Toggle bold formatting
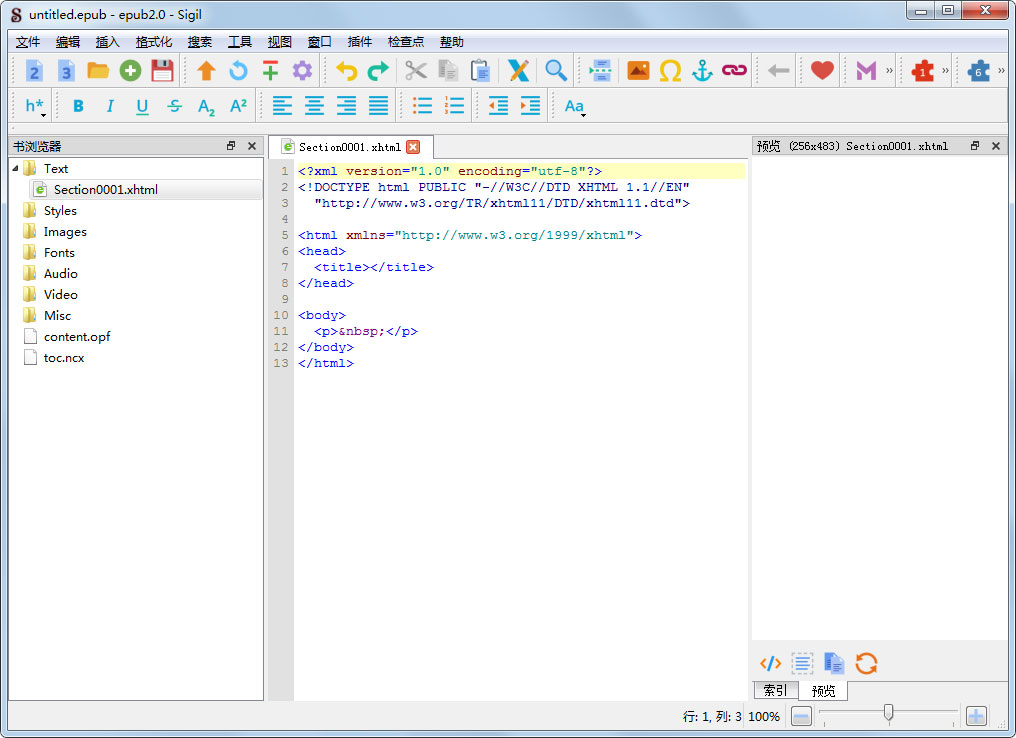The height and width of the screenshot is (738, 1016). [78, 106]
